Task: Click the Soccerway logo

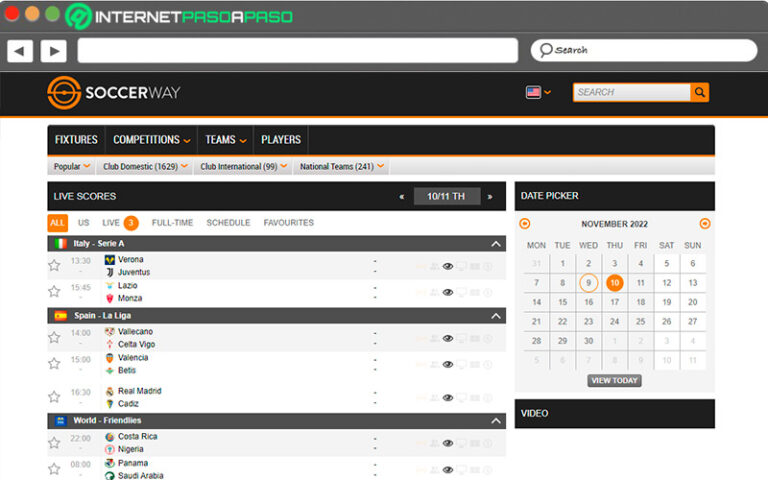Action: pos(114,92)
